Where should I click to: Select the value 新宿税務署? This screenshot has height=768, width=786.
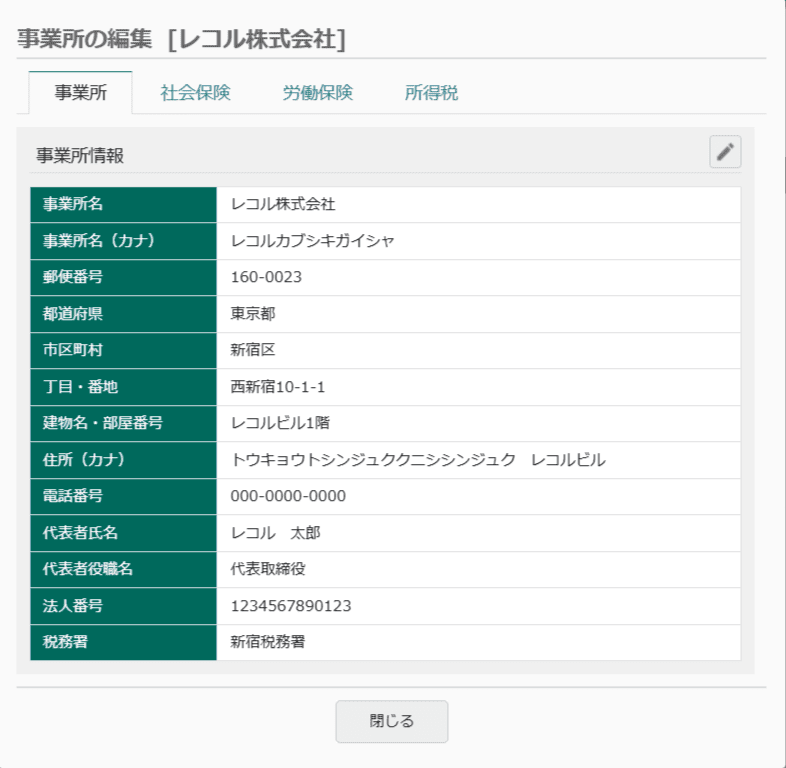coord(268,642)
